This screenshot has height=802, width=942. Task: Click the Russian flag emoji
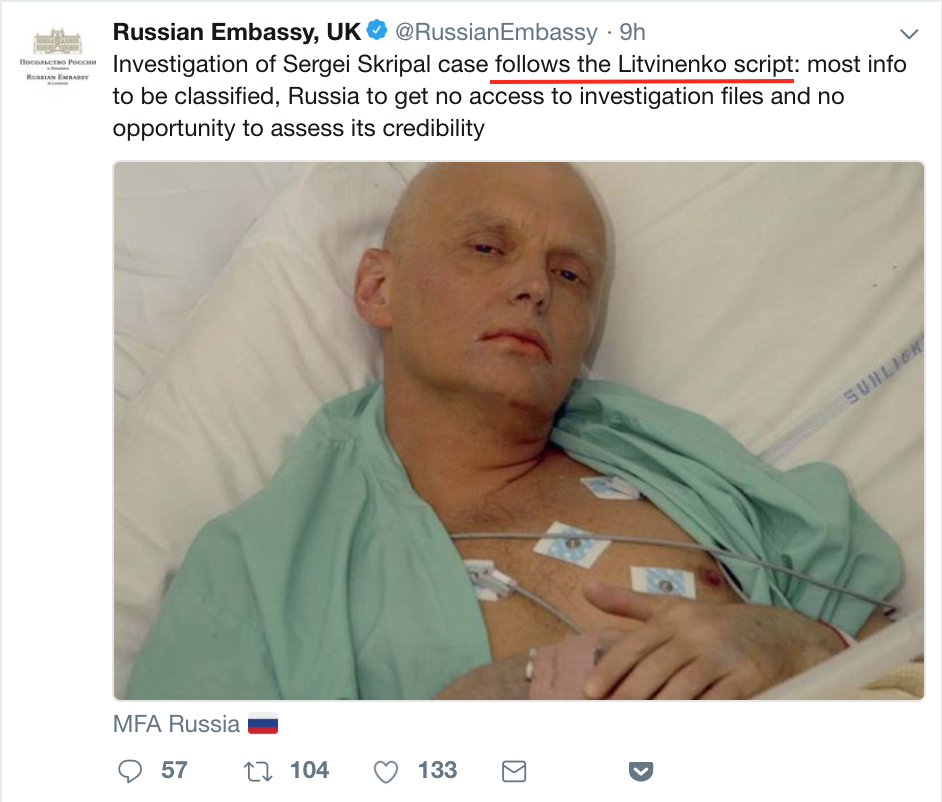[262, 723]
